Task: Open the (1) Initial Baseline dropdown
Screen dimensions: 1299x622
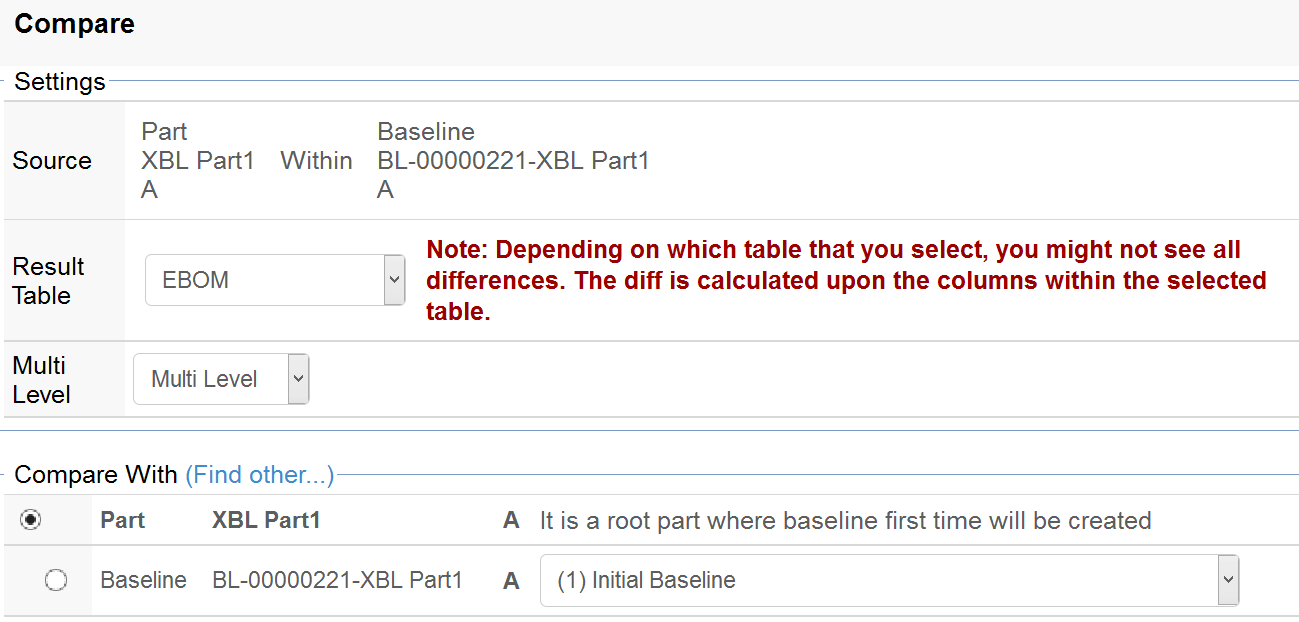Action: click(x=889, y=580)
